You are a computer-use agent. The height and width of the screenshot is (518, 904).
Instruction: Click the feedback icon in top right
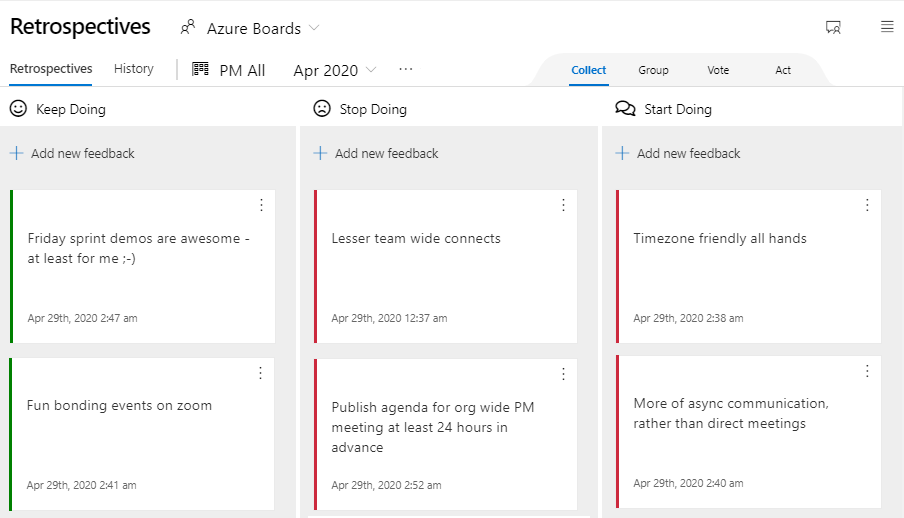[x=833, y=27]
